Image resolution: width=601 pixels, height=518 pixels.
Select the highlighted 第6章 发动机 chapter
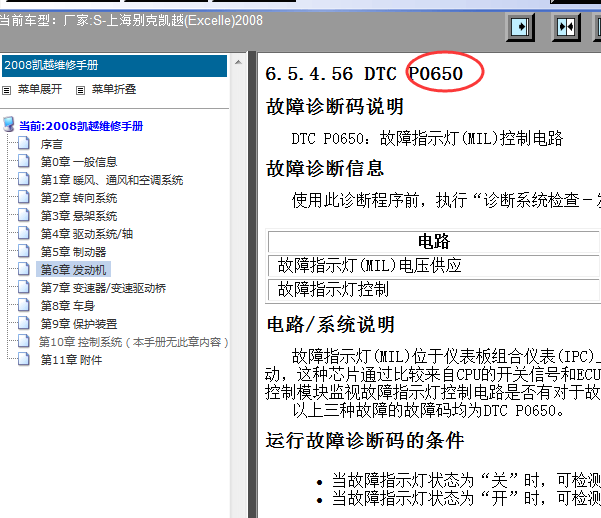coord(74,270)
